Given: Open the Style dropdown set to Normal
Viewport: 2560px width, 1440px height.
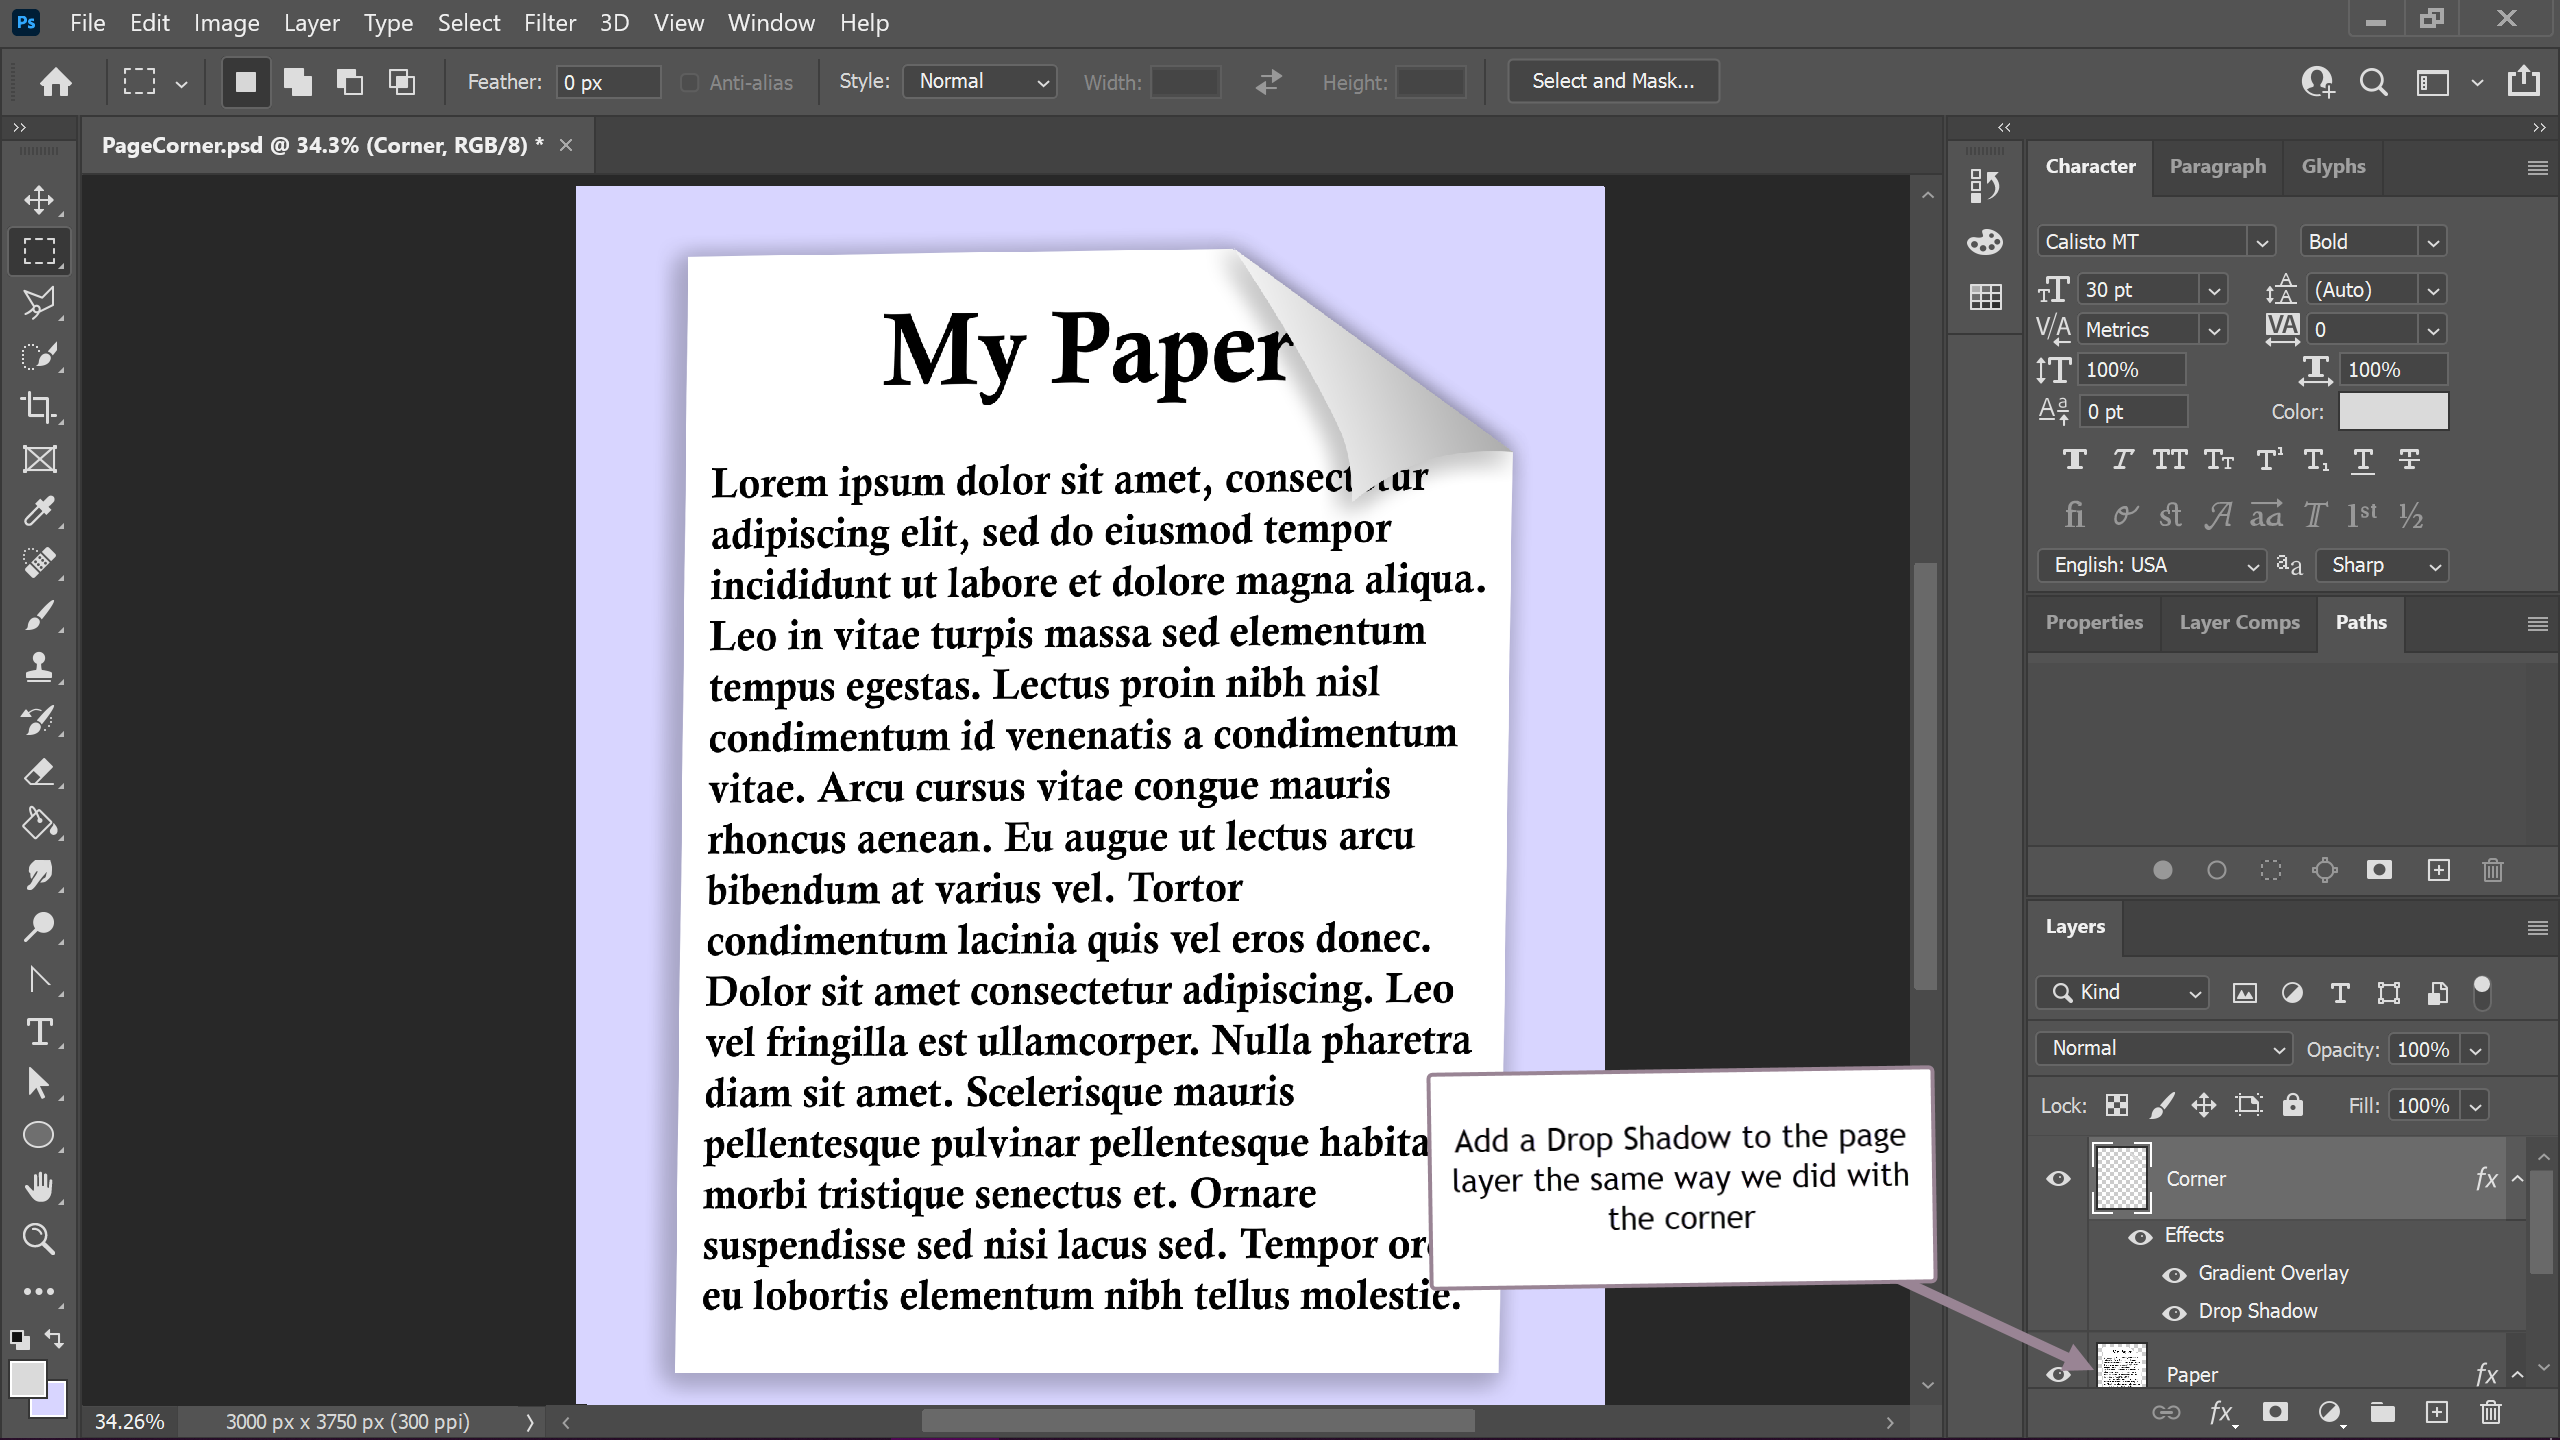Looking at the screenshot, I should (979, 82).
